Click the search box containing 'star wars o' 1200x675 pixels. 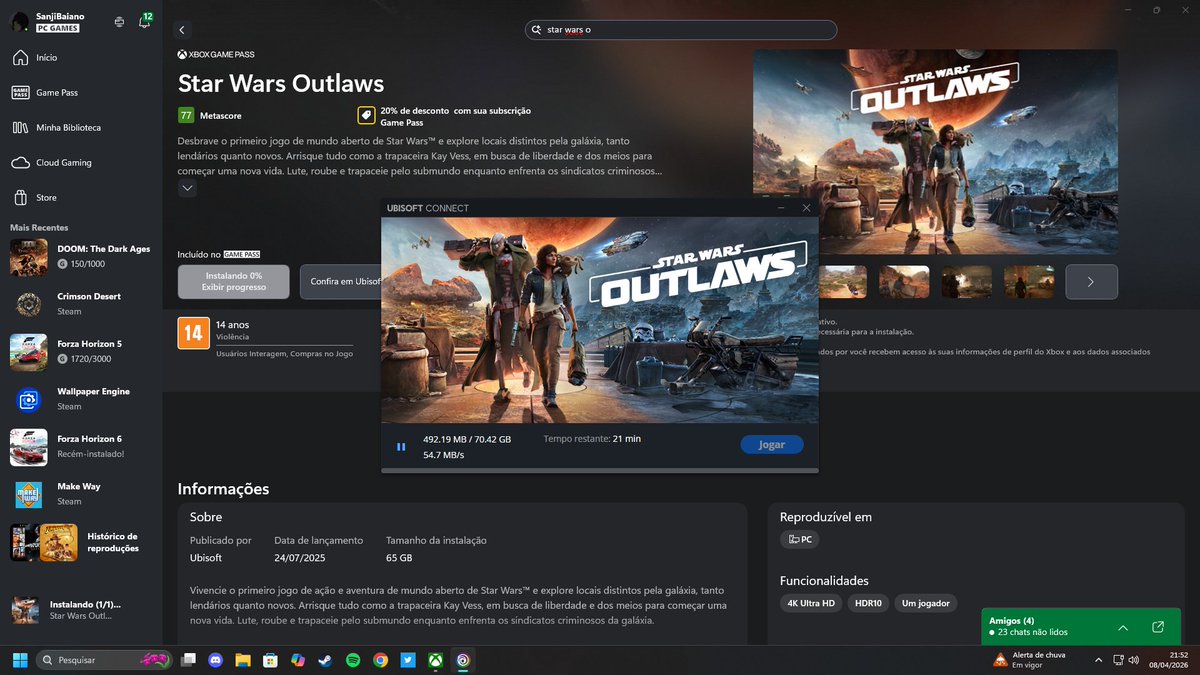point(681,30)
